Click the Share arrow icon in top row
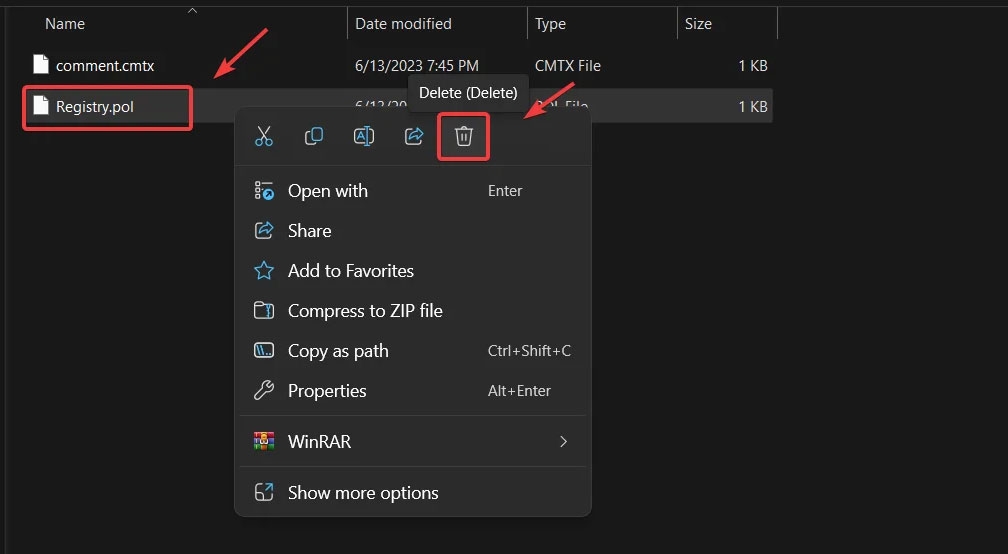Image resolution: width=1008 pixels, height=554 pixels. 414,136
